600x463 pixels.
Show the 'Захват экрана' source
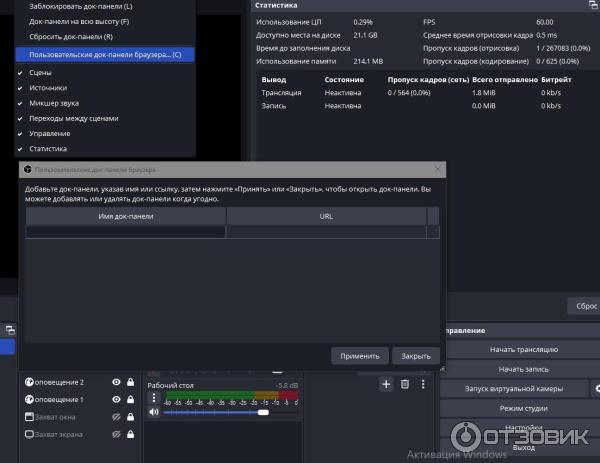116,434
